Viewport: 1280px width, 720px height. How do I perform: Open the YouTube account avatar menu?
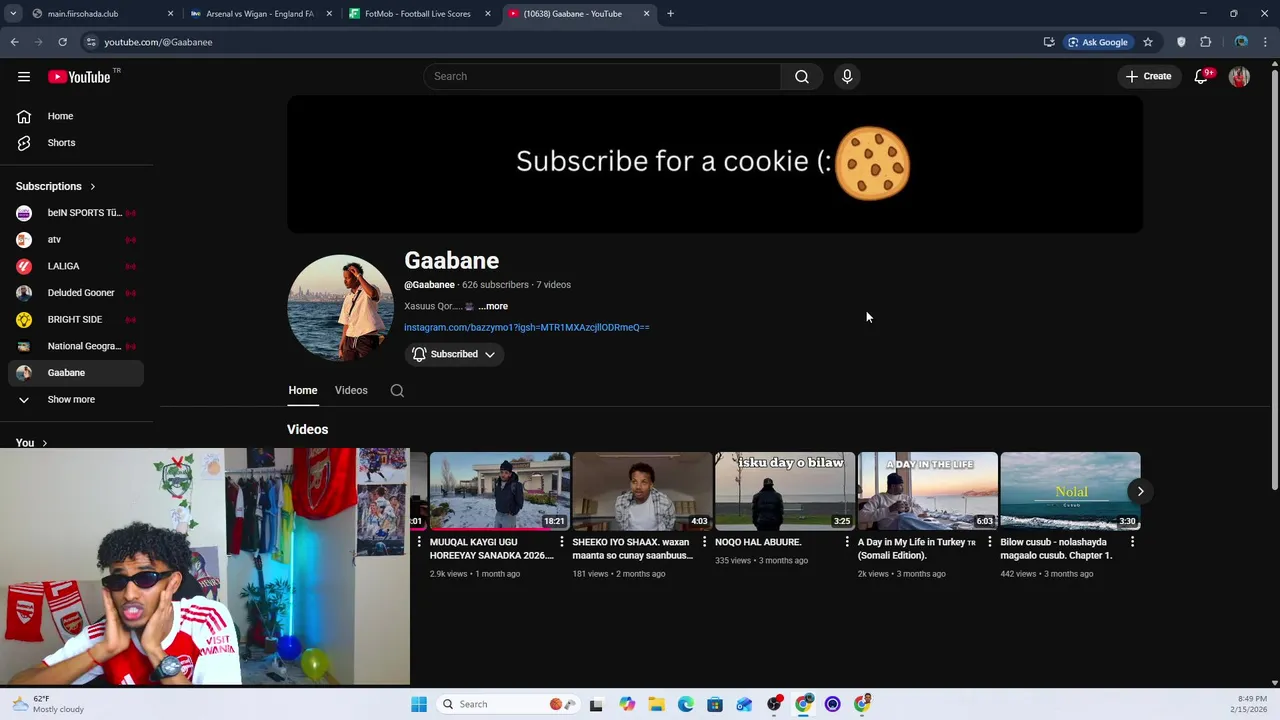[1239, 76]
